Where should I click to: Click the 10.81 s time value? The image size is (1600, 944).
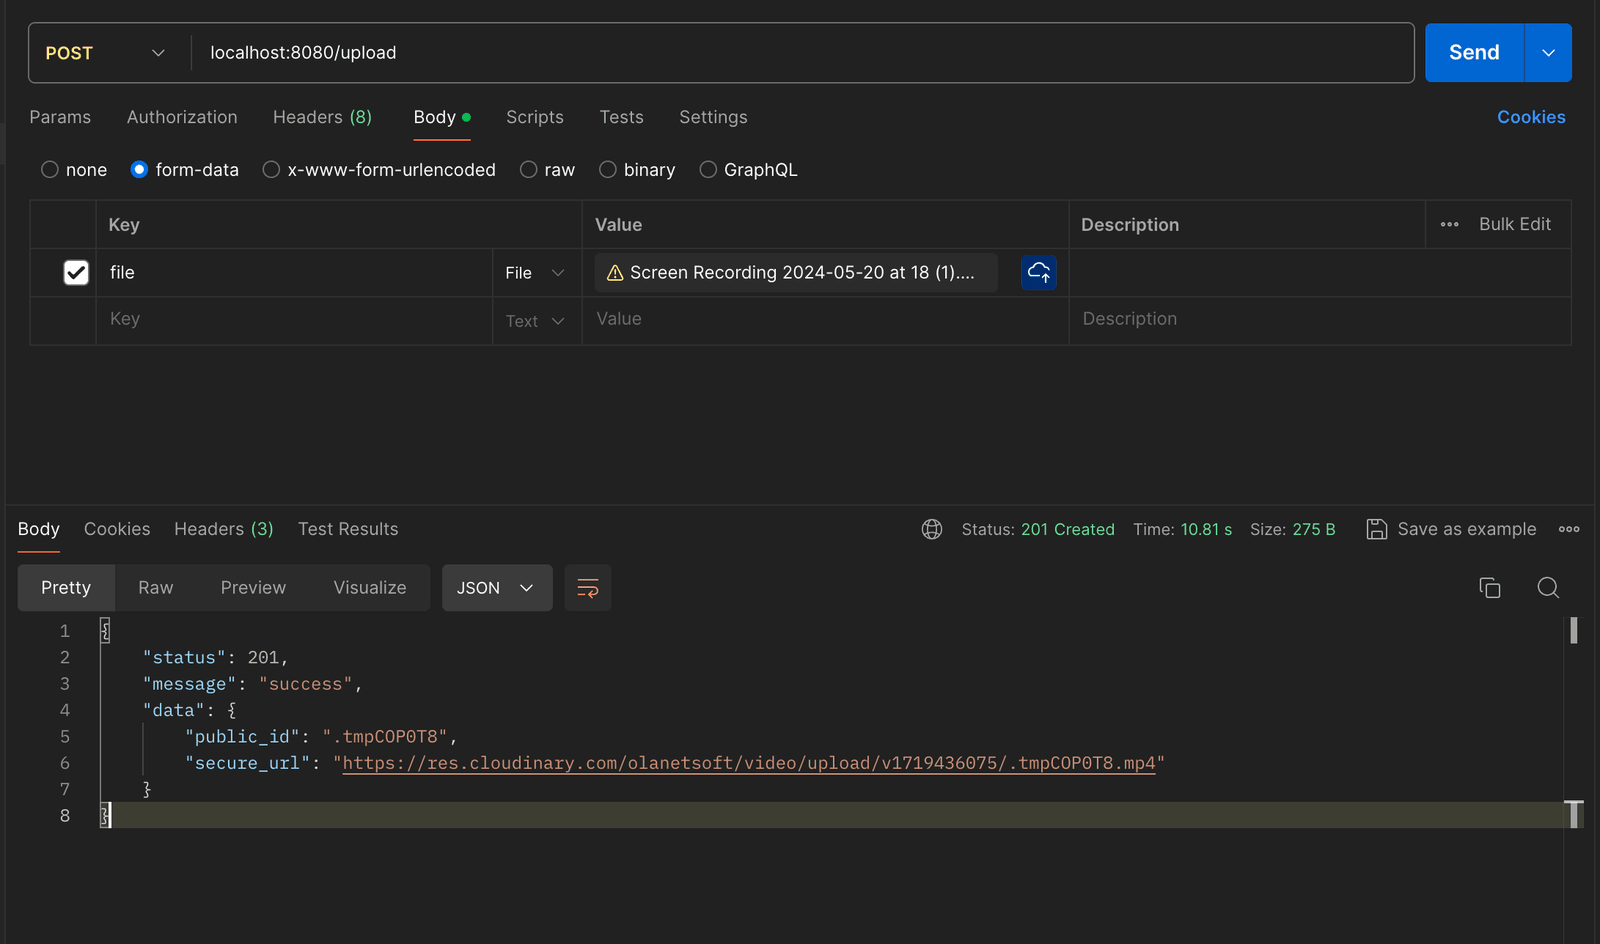pos(1206,529)
